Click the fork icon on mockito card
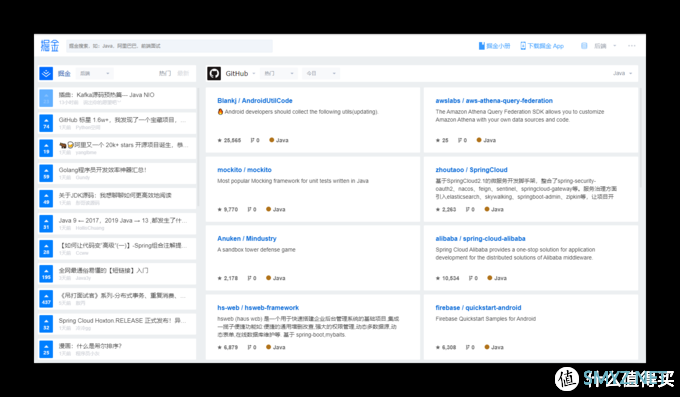 point(249,209)
